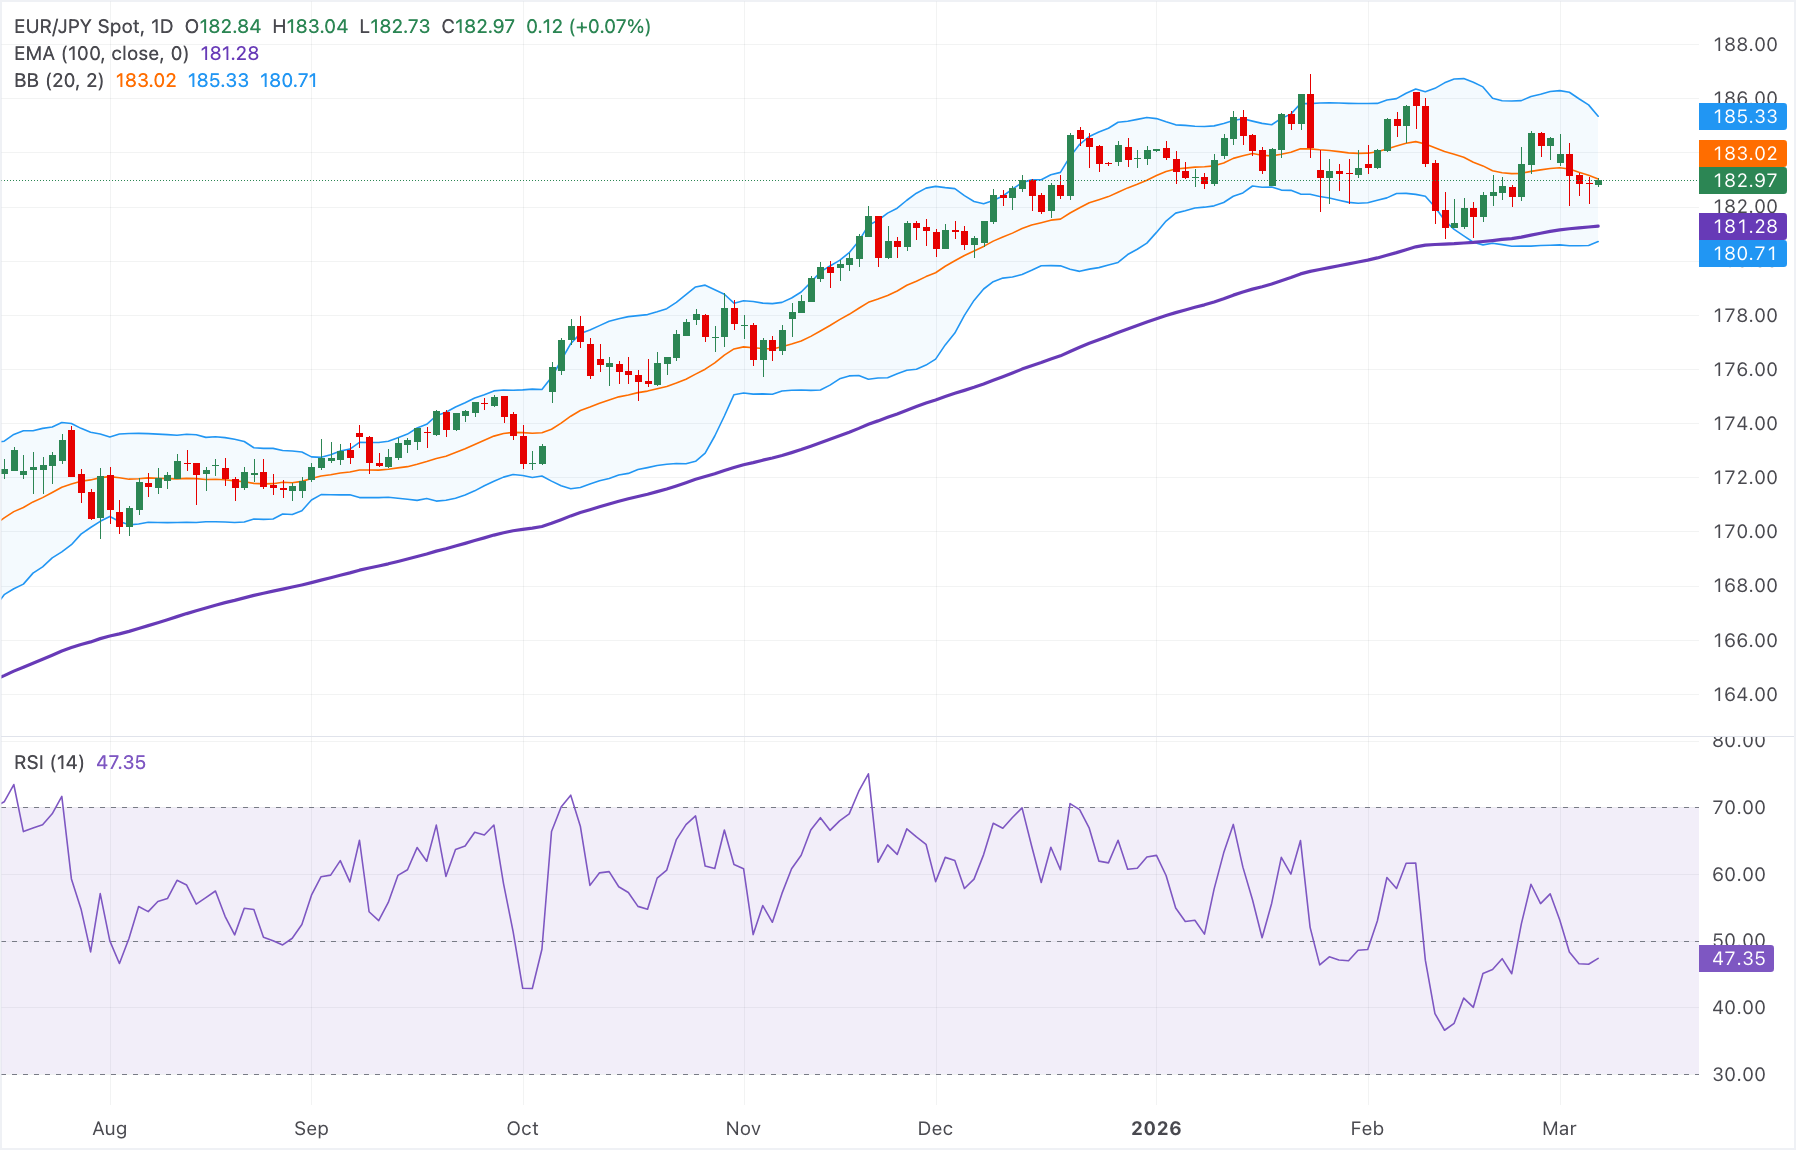Click the purple 181.28 EMA price tag

pyautogui.click(x=1742, y=227)
